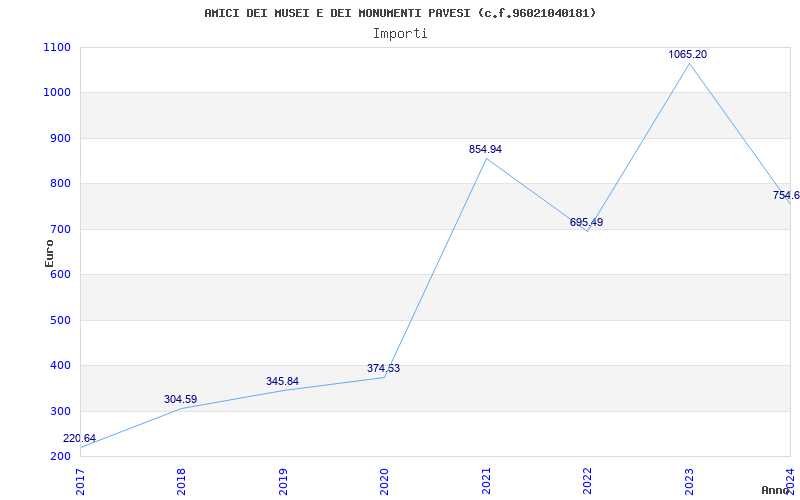
Task: Click the 700 y-axis tick label
Action: pyautogui.click(x=61, y=229)
